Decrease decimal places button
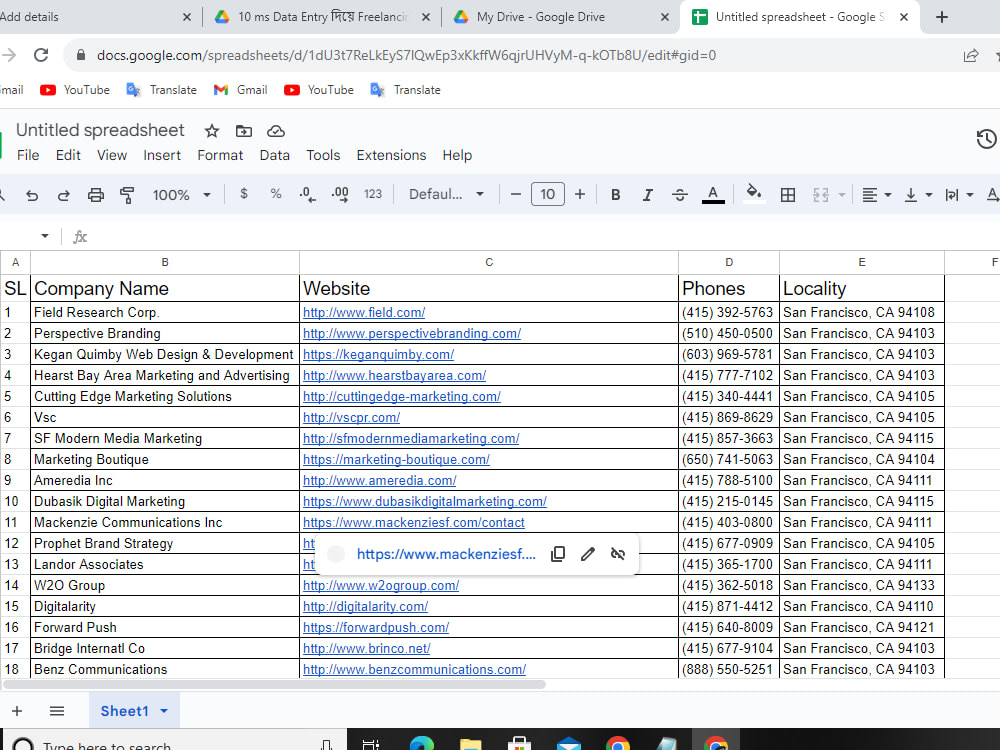This screenshot has width=1000, height=750. tap(307, 195)
